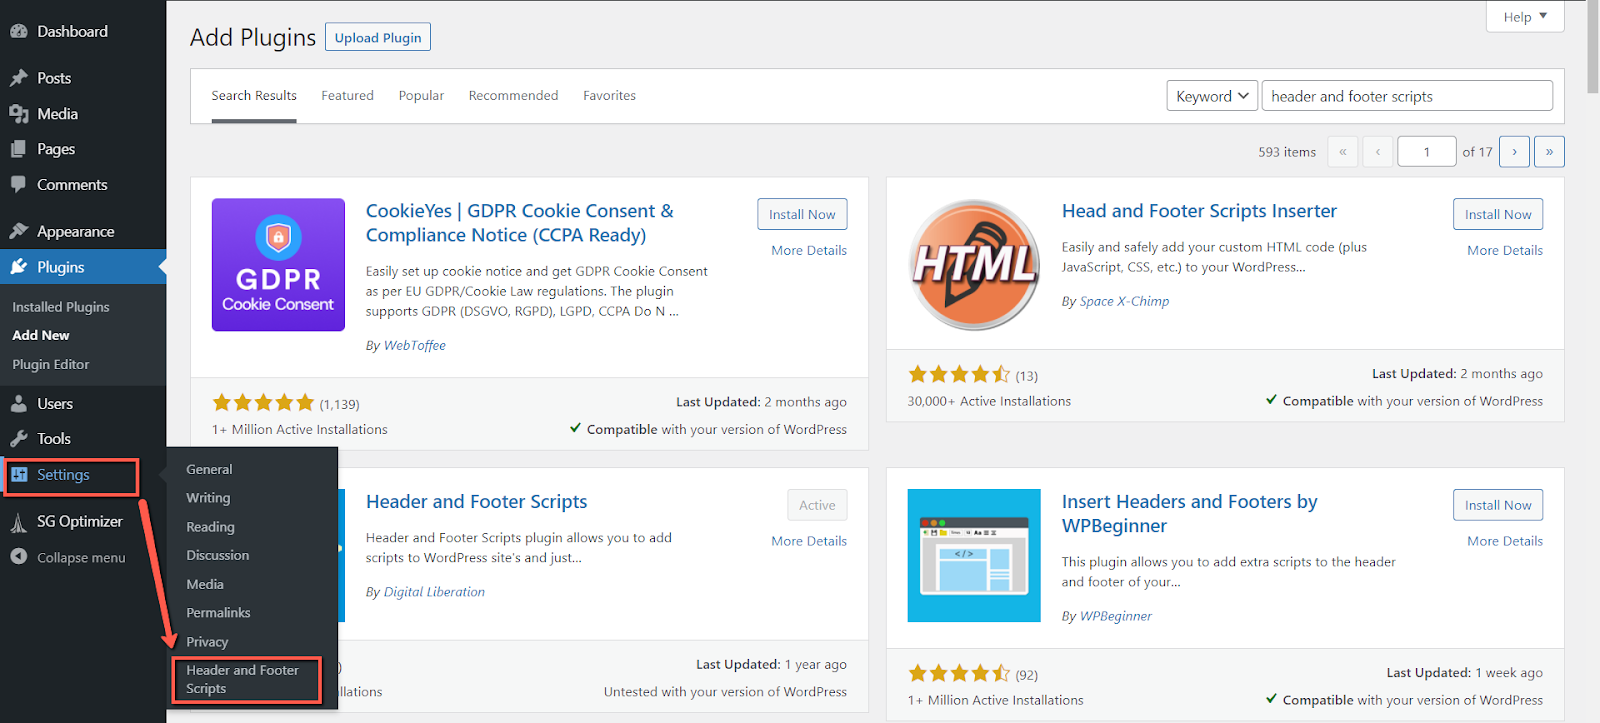
Task: Switch to the Recommended tab
Action: (x=513, y=96)
